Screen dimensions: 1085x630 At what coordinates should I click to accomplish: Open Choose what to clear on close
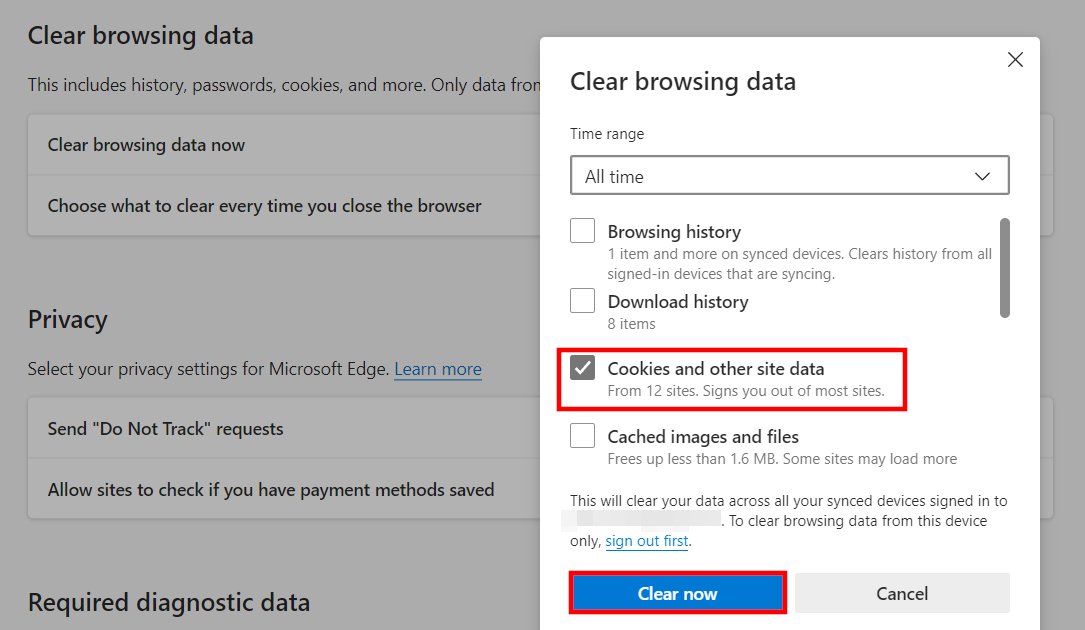pos(264,206)
